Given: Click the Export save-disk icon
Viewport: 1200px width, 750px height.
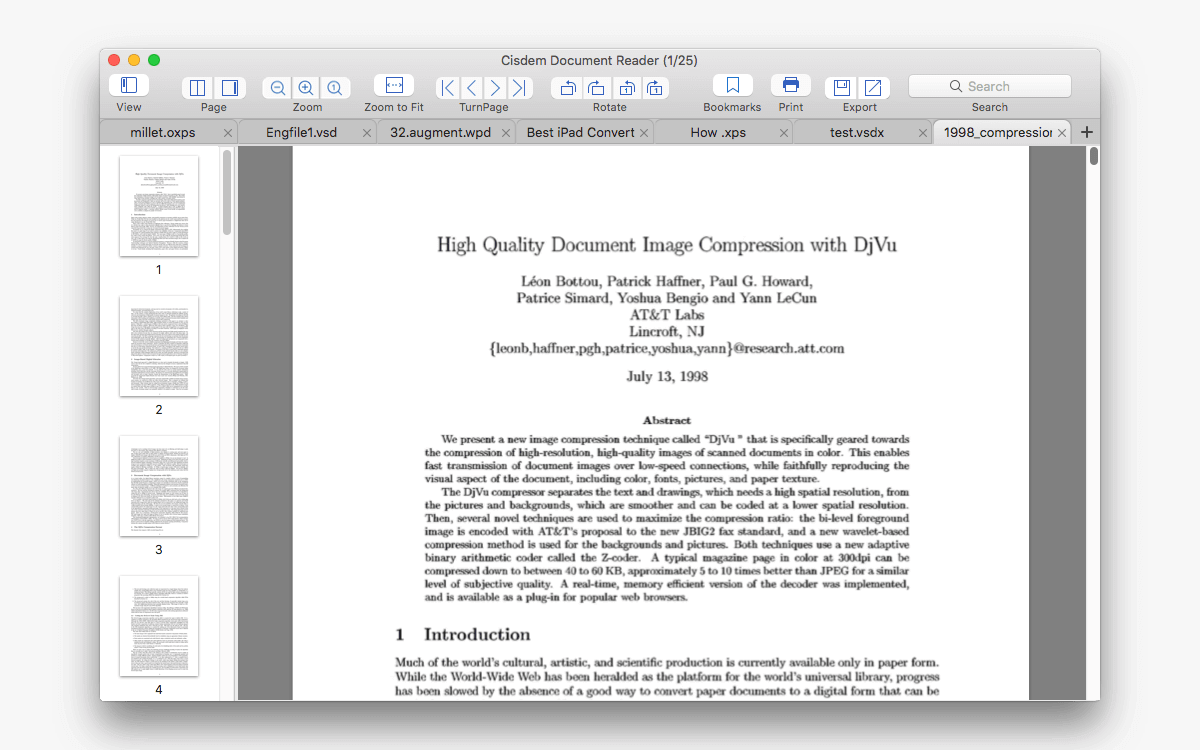Looking at the screenshot, I should tap(842, 88).
